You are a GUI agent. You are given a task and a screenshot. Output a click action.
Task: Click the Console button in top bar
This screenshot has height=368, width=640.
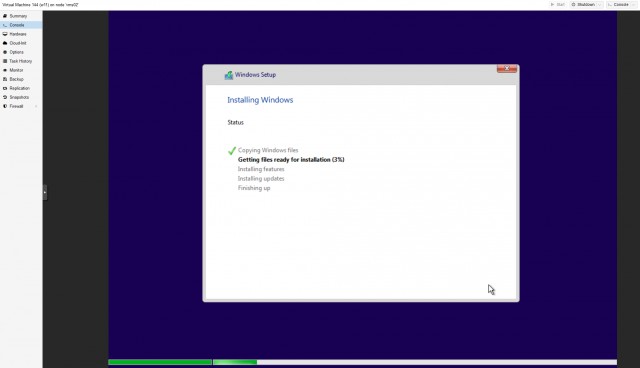point(618,4)
